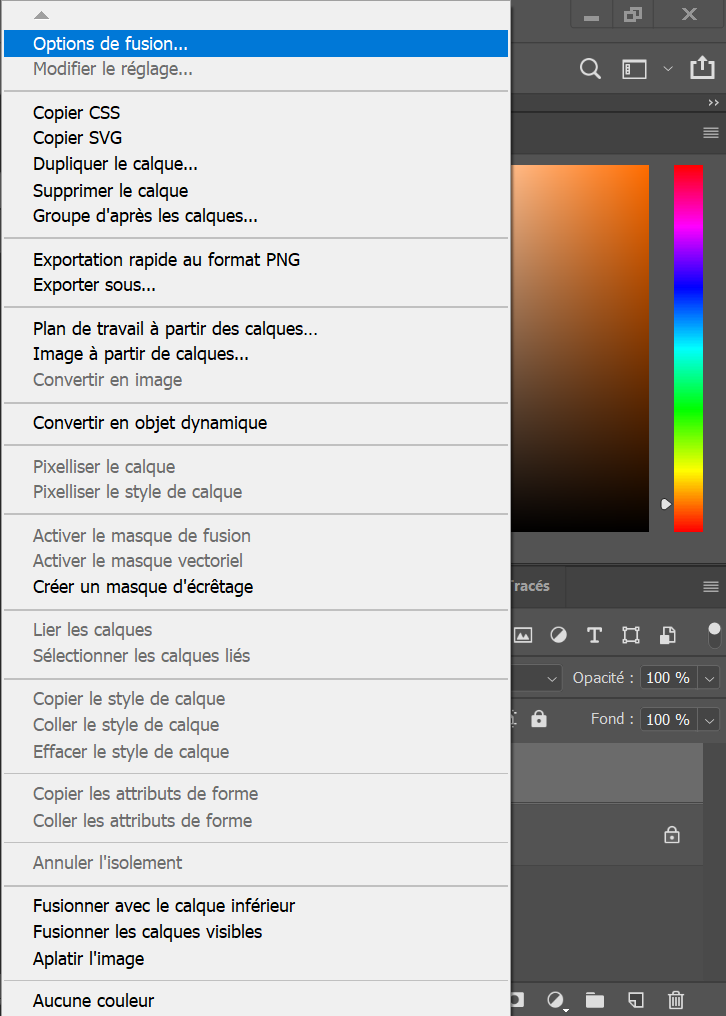Open the Opacité dropdown arrow
This screenshot has height=1016, width=726.
point(709,678)
